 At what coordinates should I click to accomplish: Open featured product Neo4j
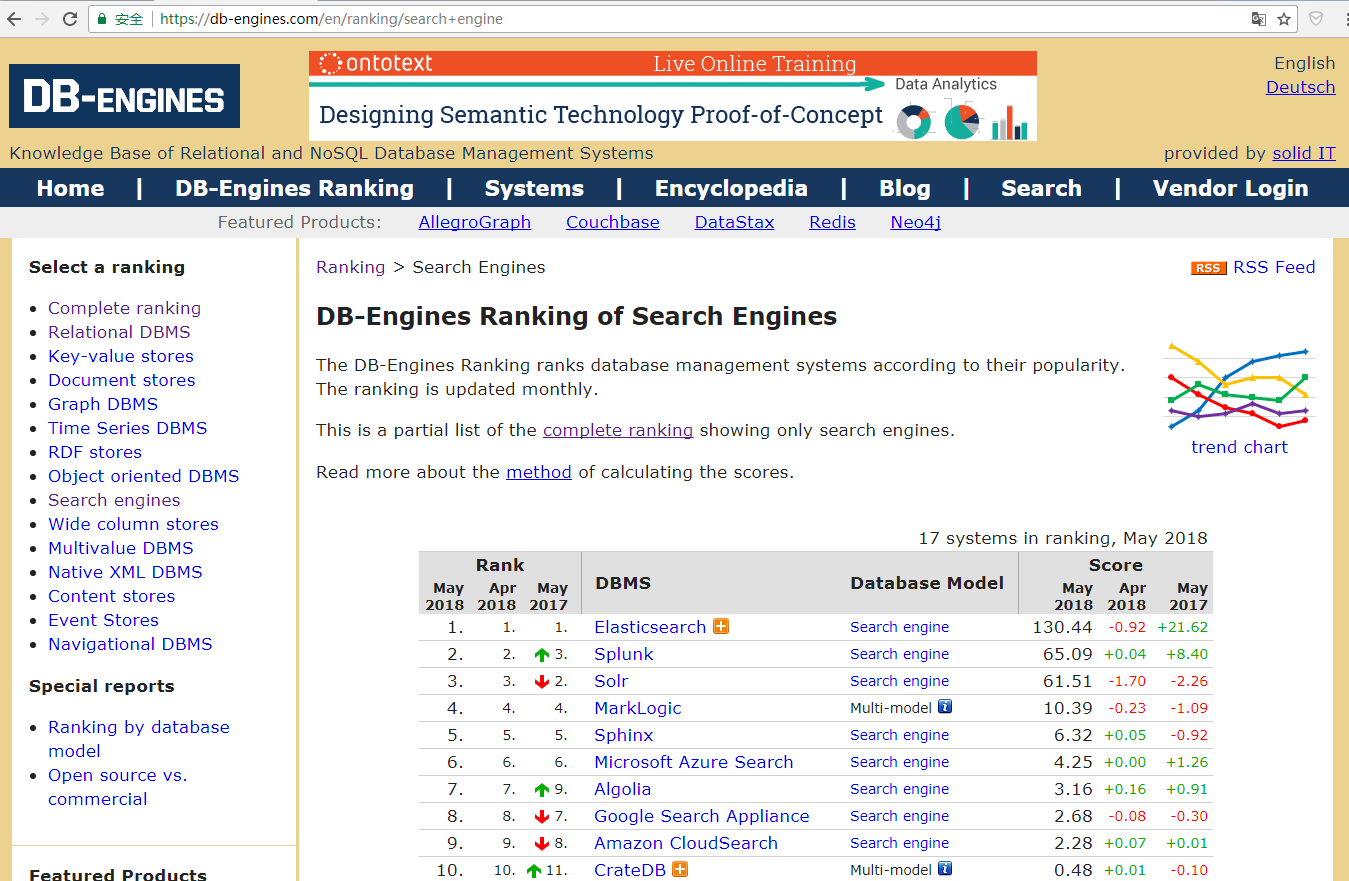[x=915, y=222]
